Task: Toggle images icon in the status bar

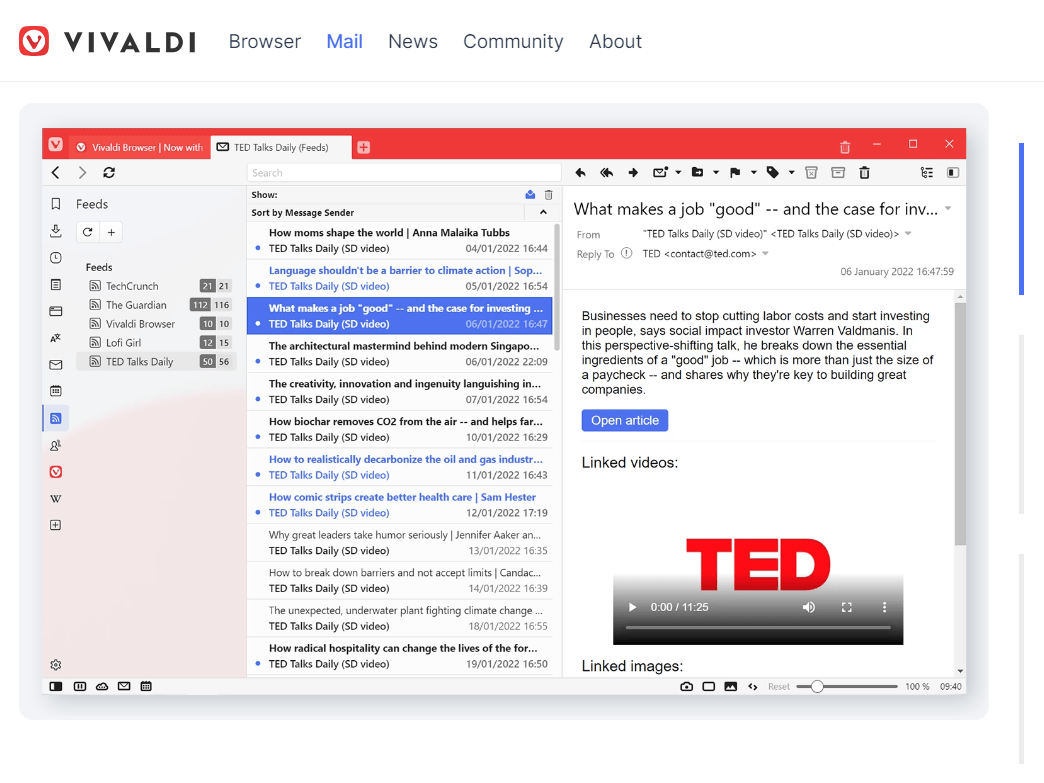Action: tap(730, 686)
